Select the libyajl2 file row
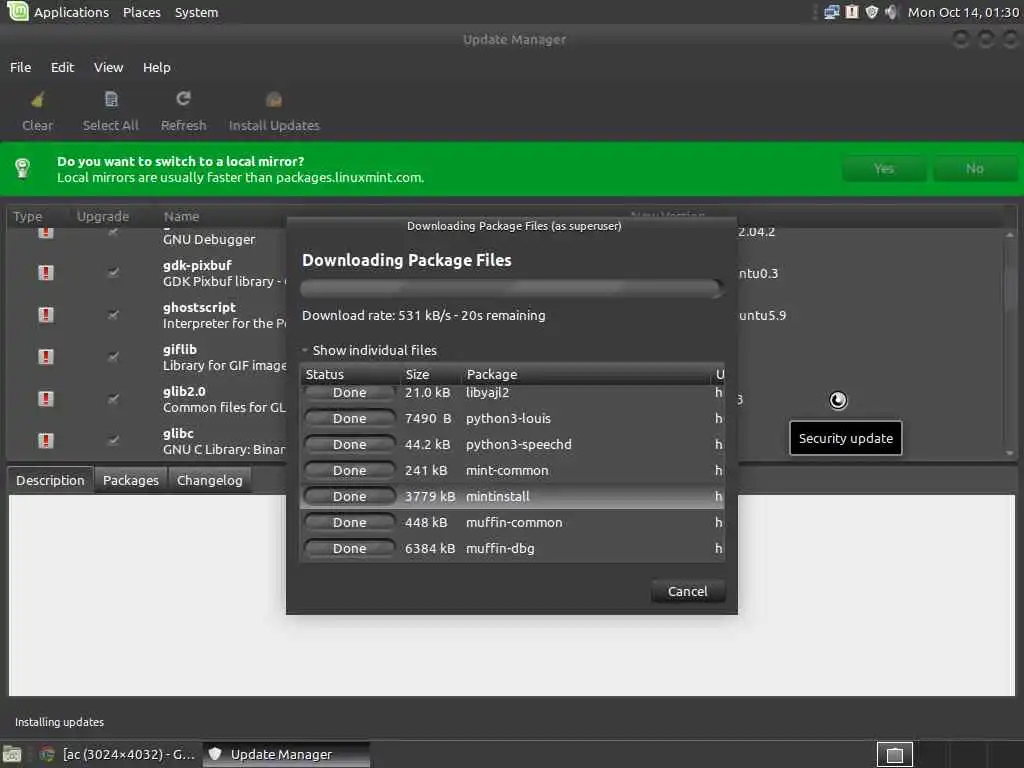The height and width of the screenshot is (768, 1024). point(512,392)
